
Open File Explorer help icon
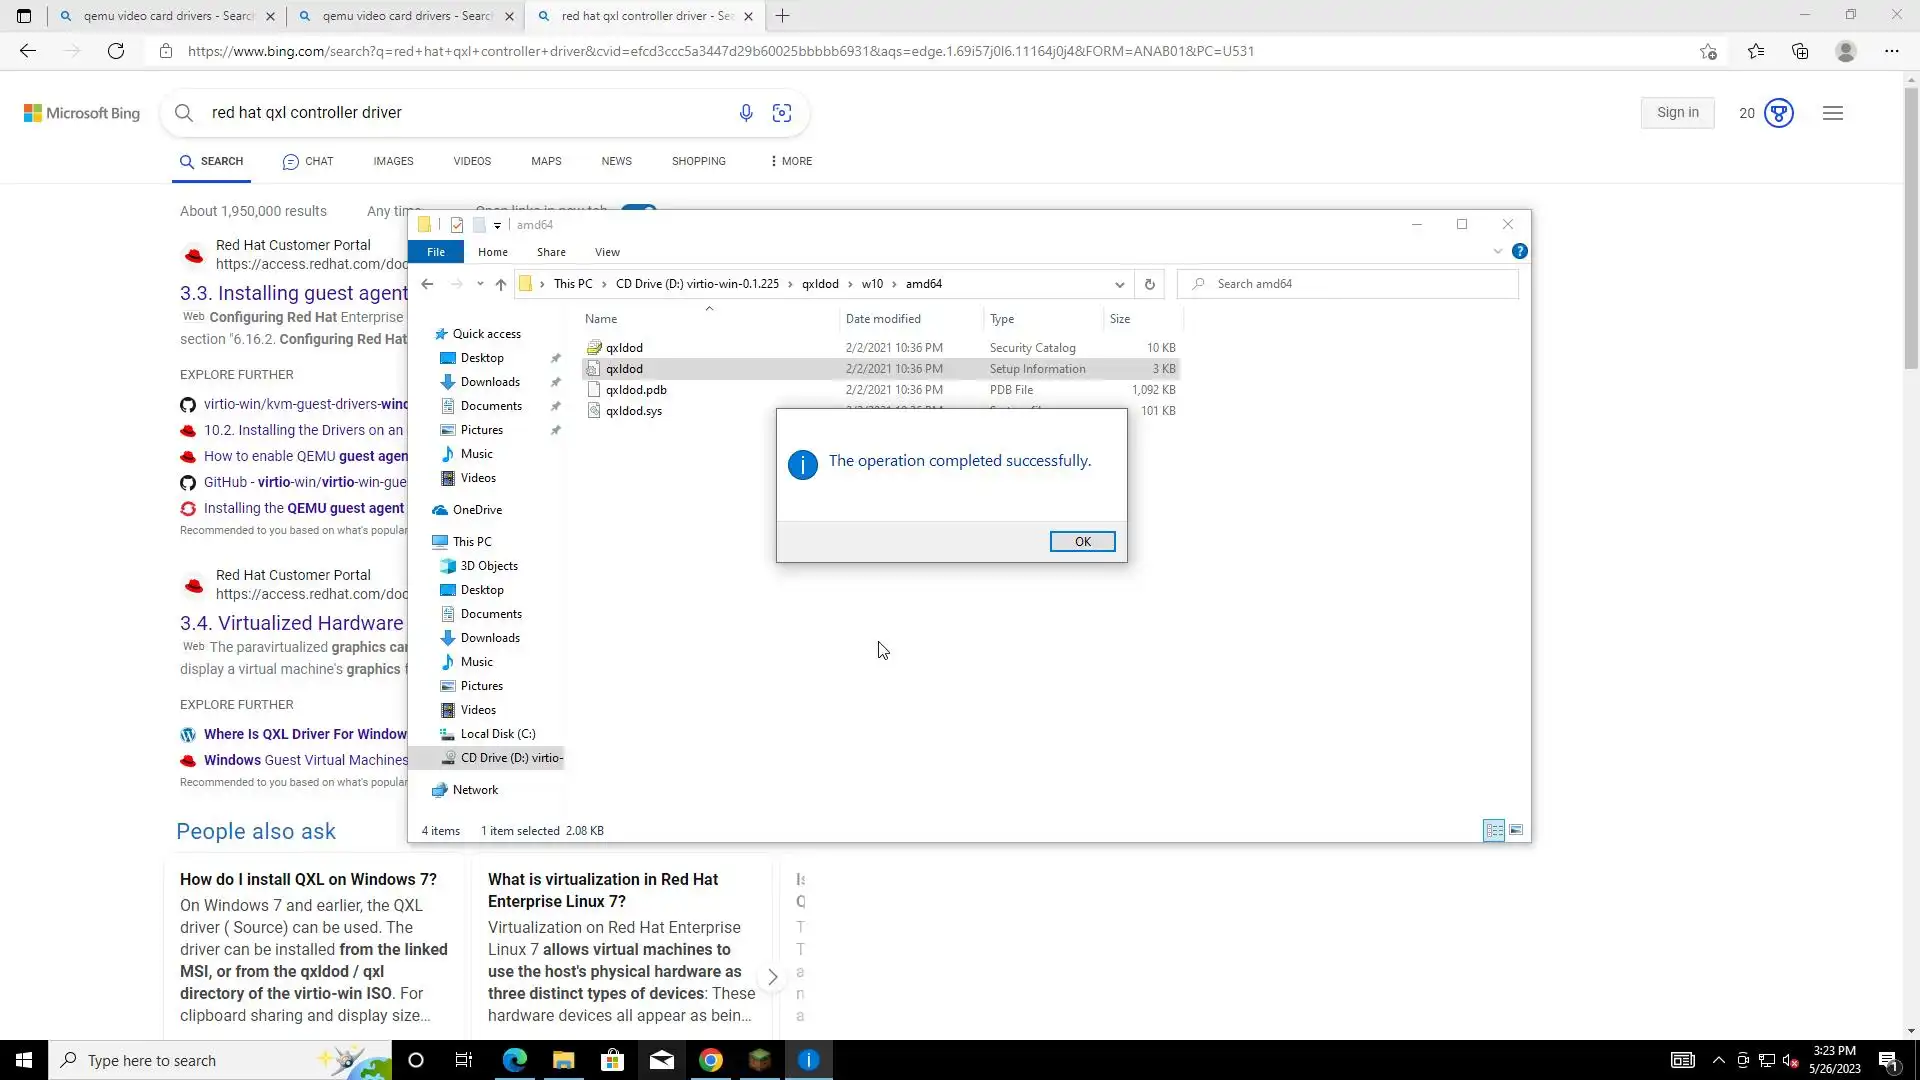point(1519,251)
